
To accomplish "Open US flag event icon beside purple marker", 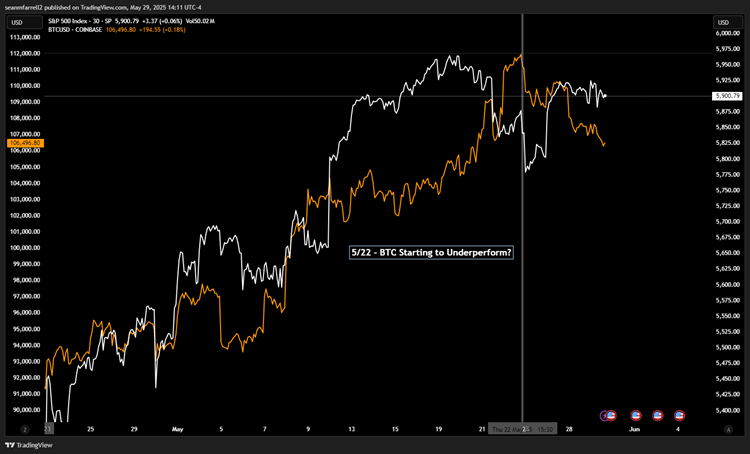I will (x=611, y=415).
